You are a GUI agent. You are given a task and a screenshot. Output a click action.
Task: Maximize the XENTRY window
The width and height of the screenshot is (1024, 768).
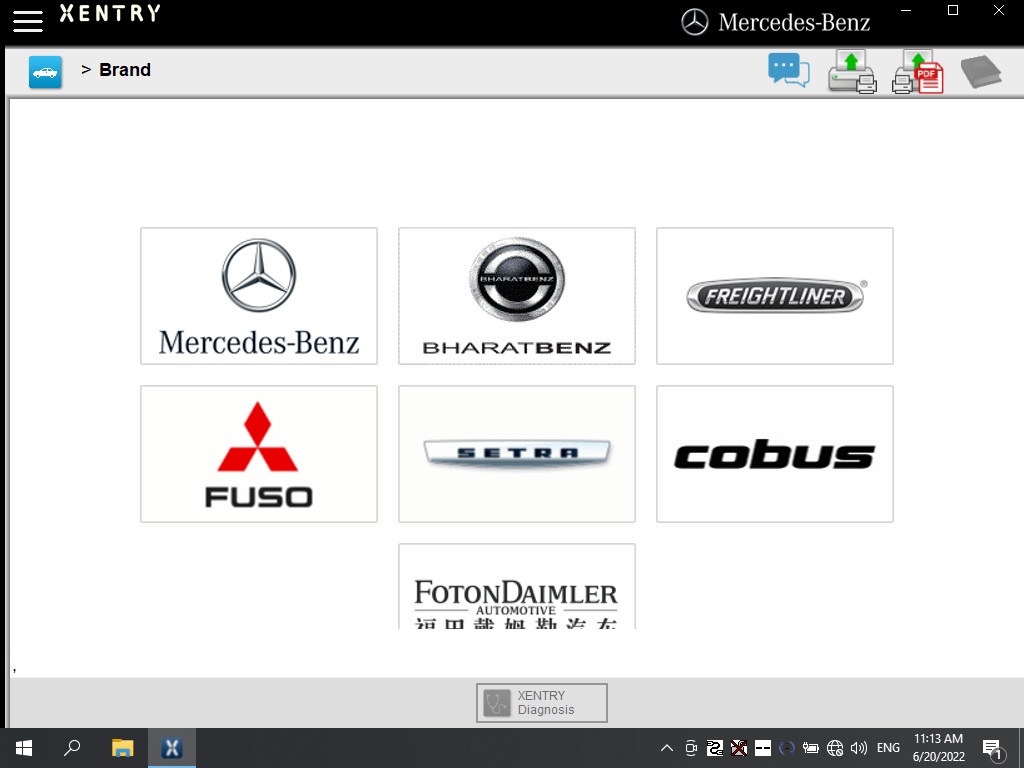pyautogui.click(x=953, y=10)
